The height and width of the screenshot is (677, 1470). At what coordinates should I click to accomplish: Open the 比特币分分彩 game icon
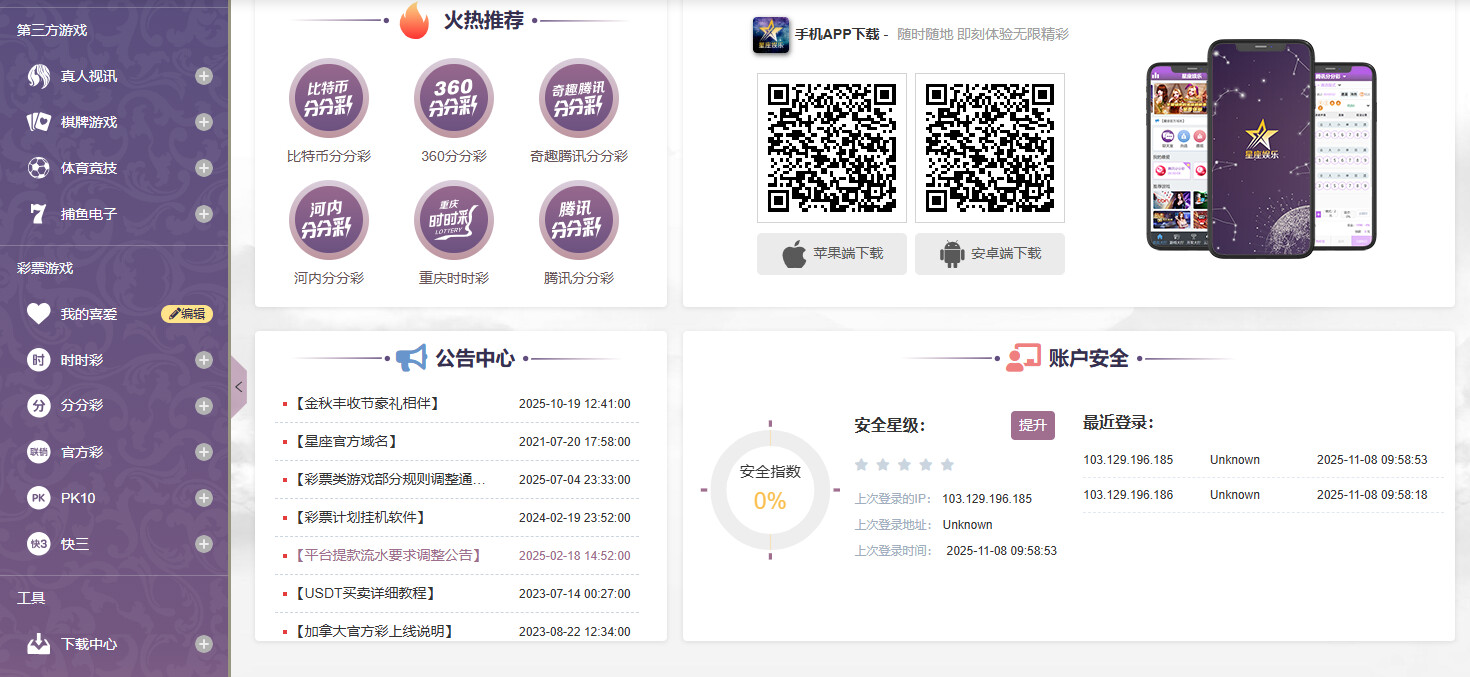coord(329,98)
